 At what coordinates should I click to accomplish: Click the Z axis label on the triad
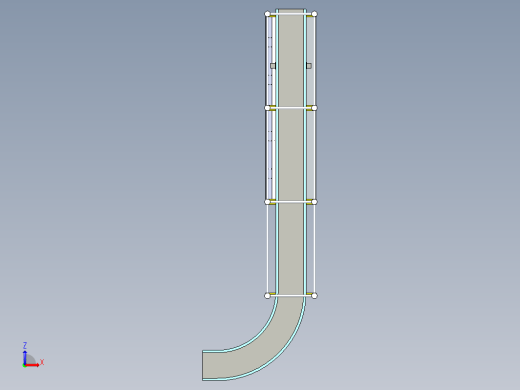(x=25, y=345)
